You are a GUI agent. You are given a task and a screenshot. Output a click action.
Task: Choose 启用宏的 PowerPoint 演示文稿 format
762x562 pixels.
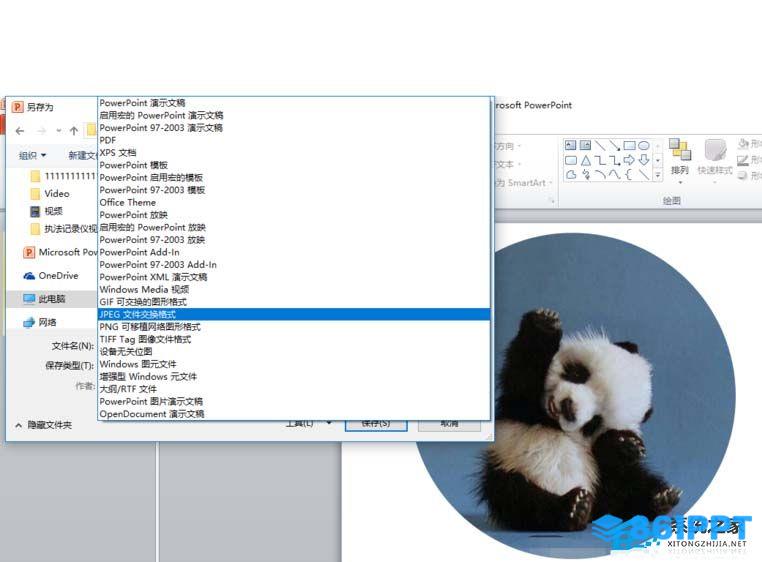294,115
